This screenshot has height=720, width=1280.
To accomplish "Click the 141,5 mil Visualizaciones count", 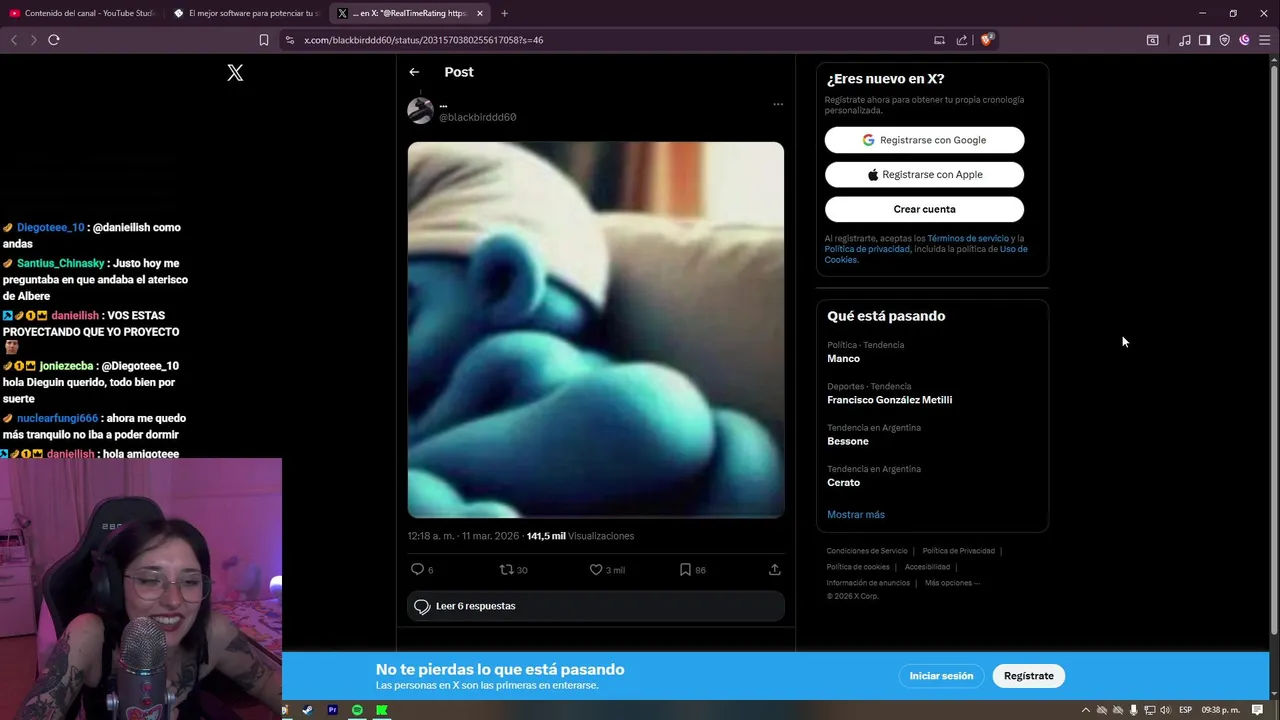I will coord(580,536).
